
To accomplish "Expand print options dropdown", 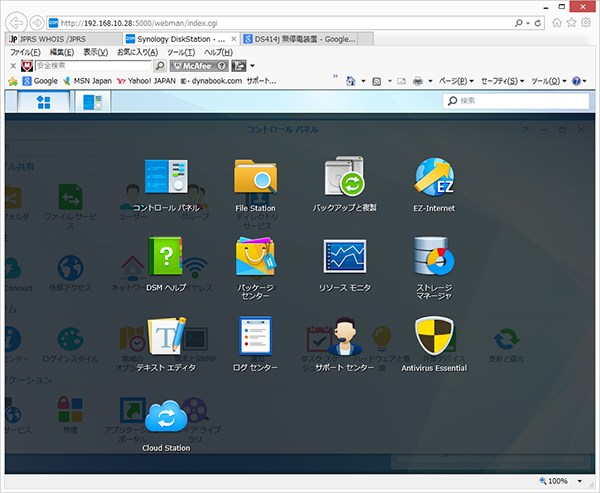I will click(x=430, y=81).
